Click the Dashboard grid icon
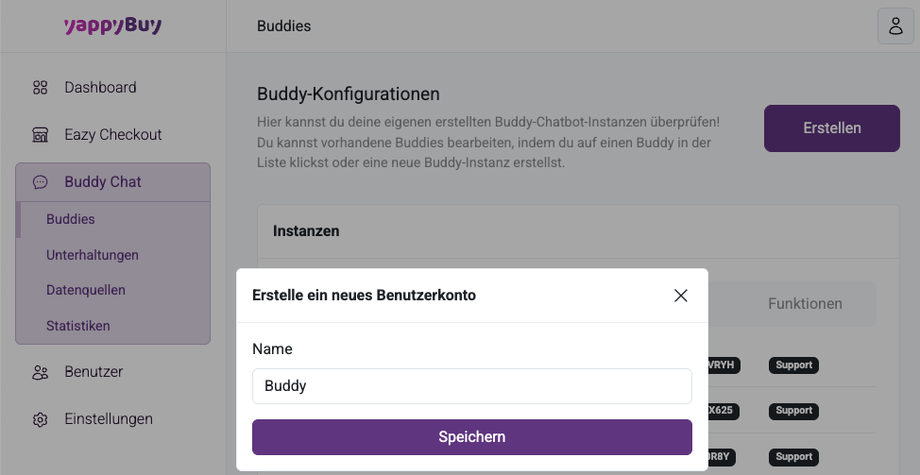920x475 pixels. click(40, 88)
